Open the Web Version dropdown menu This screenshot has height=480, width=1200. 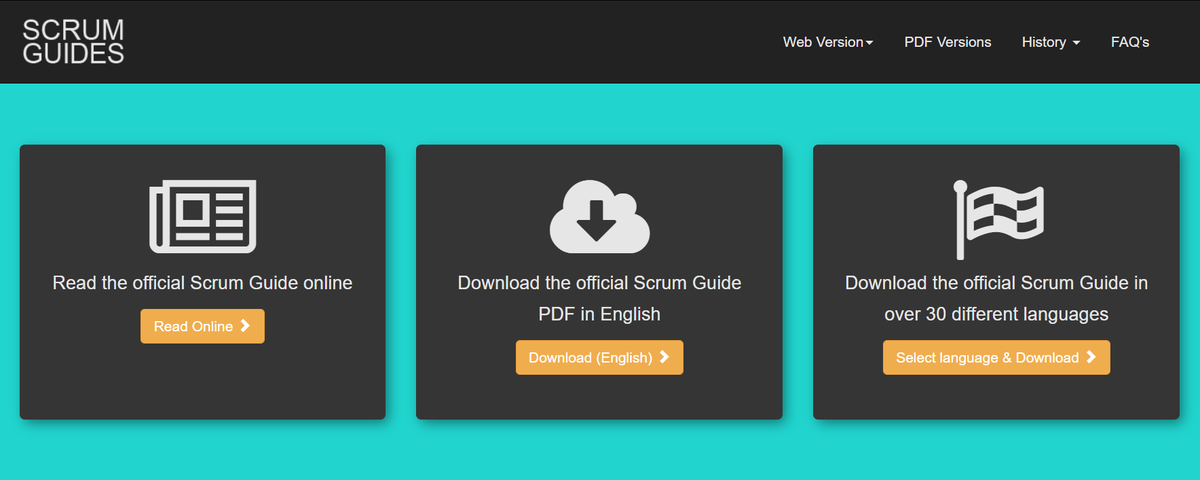pos(828,42)
